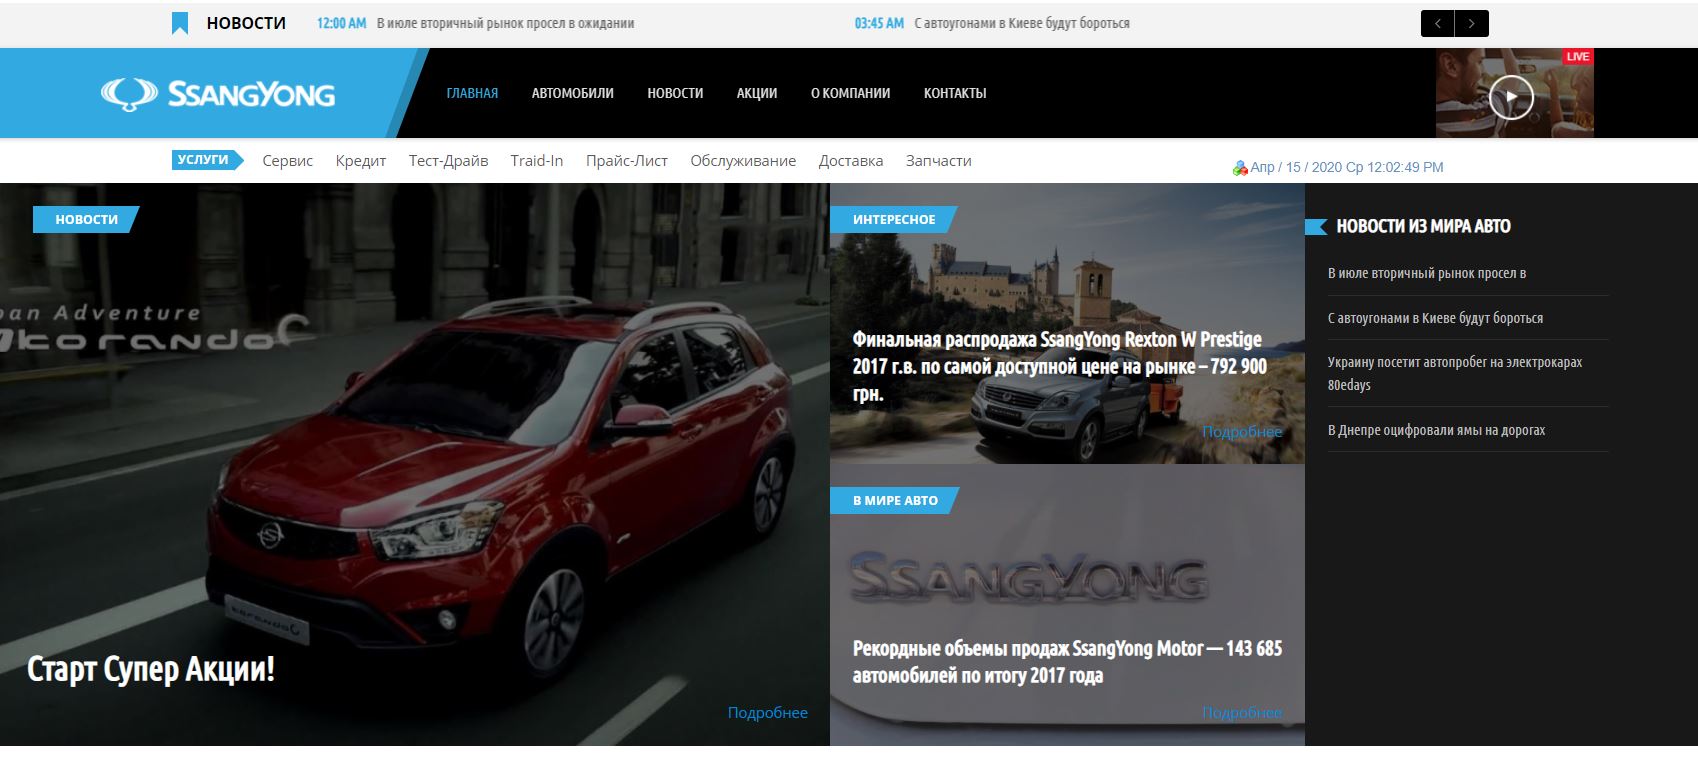Click Подробнее on the red car banner
Image resolution: width=1698 pixels, height=763 pixels.
tap(768, 713)
